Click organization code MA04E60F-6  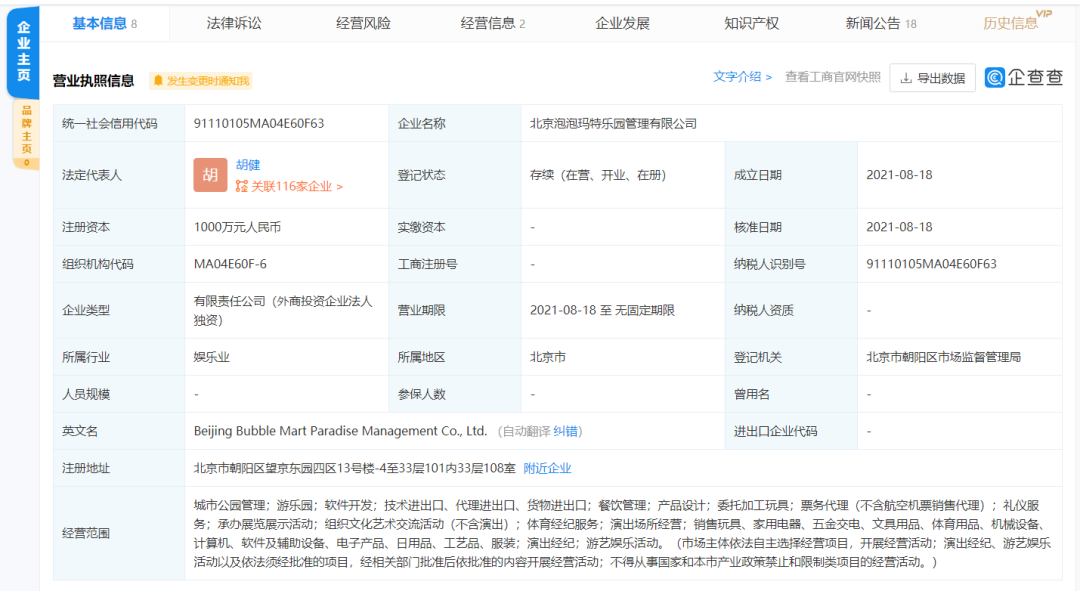230,264
